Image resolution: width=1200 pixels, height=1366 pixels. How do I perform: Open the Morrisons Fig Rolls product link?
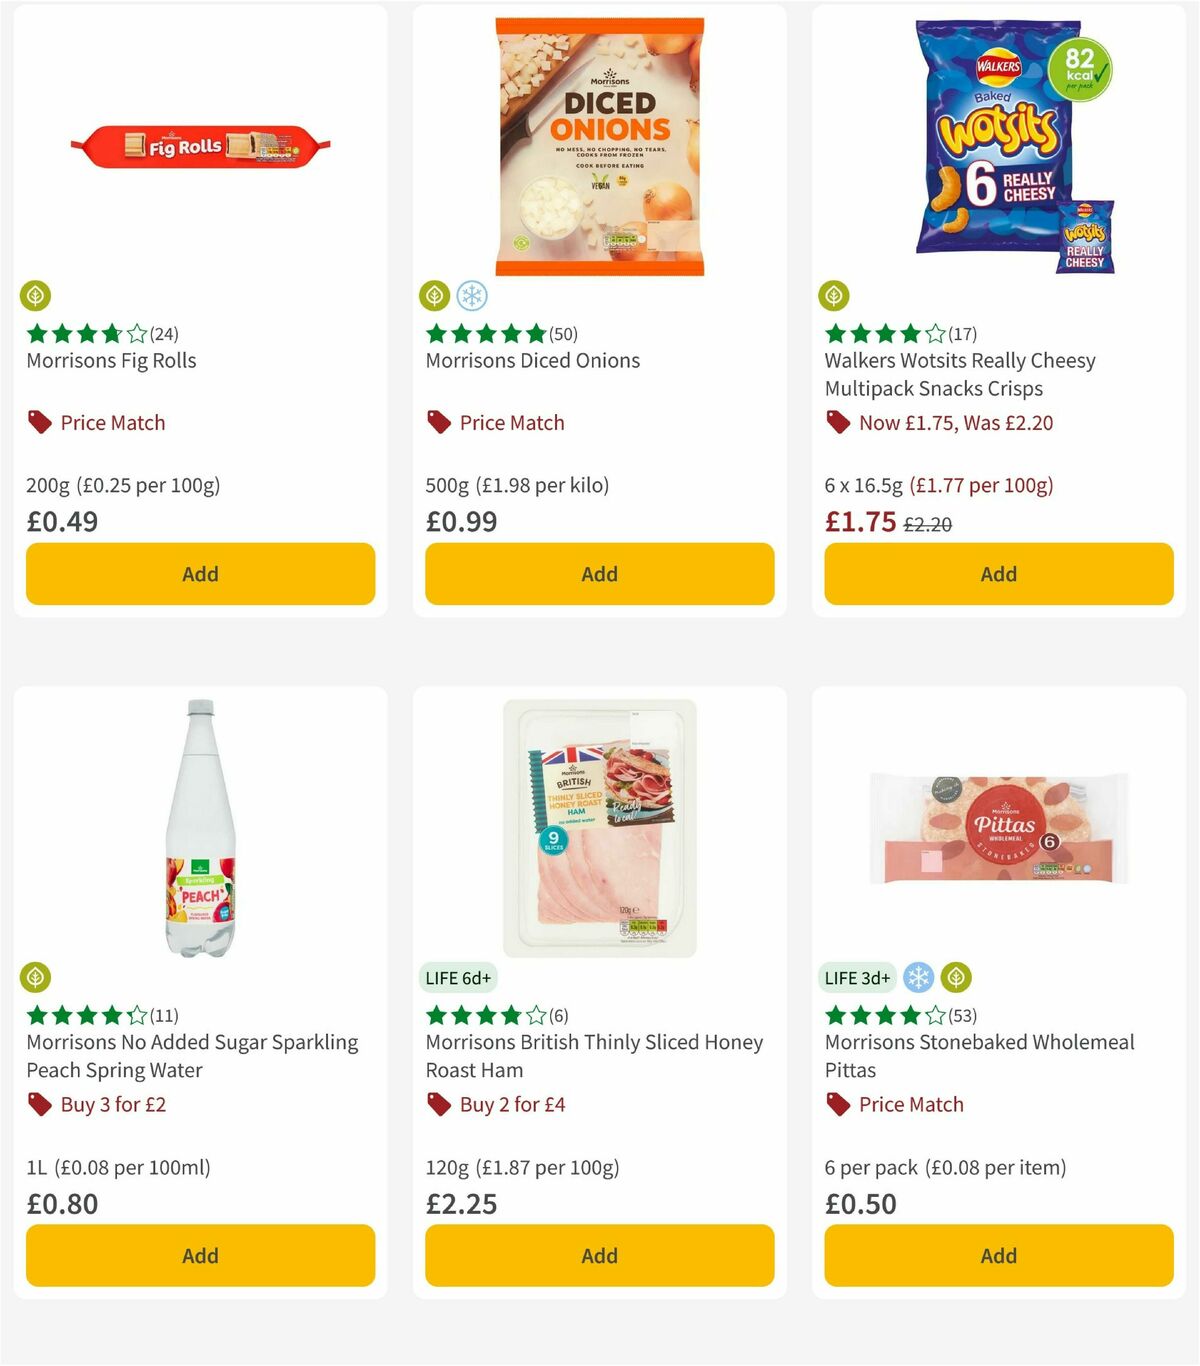click(x=110, y=360)
